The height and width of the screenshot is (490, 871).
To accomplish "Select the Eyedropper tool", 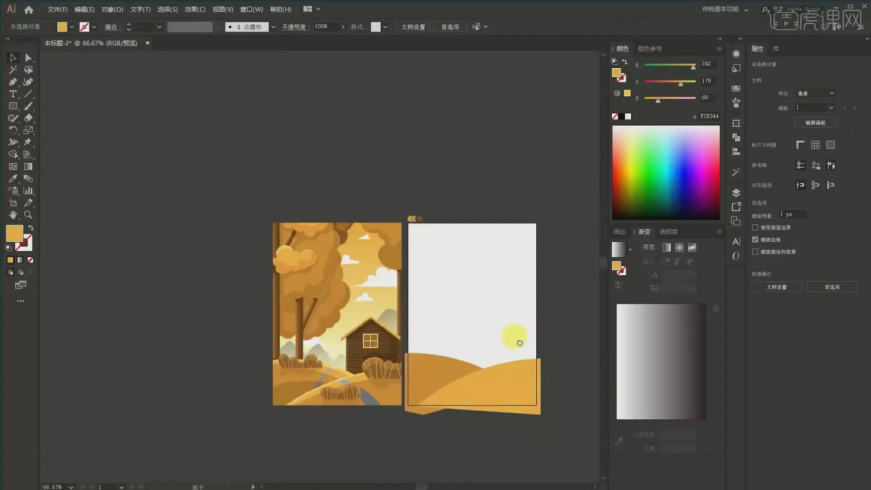I will click(13, 178).
